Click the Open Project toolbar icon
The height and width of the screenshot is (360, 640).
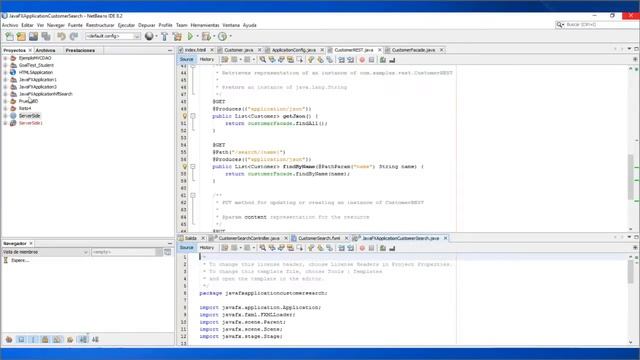pyautogui.click(x=33, y=36)
